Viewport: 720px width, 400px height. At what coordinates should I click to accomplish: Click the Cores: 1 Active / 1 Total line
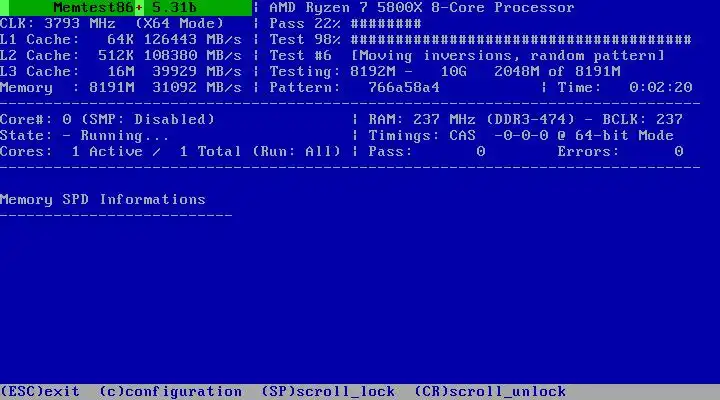(x=170, y=152)
